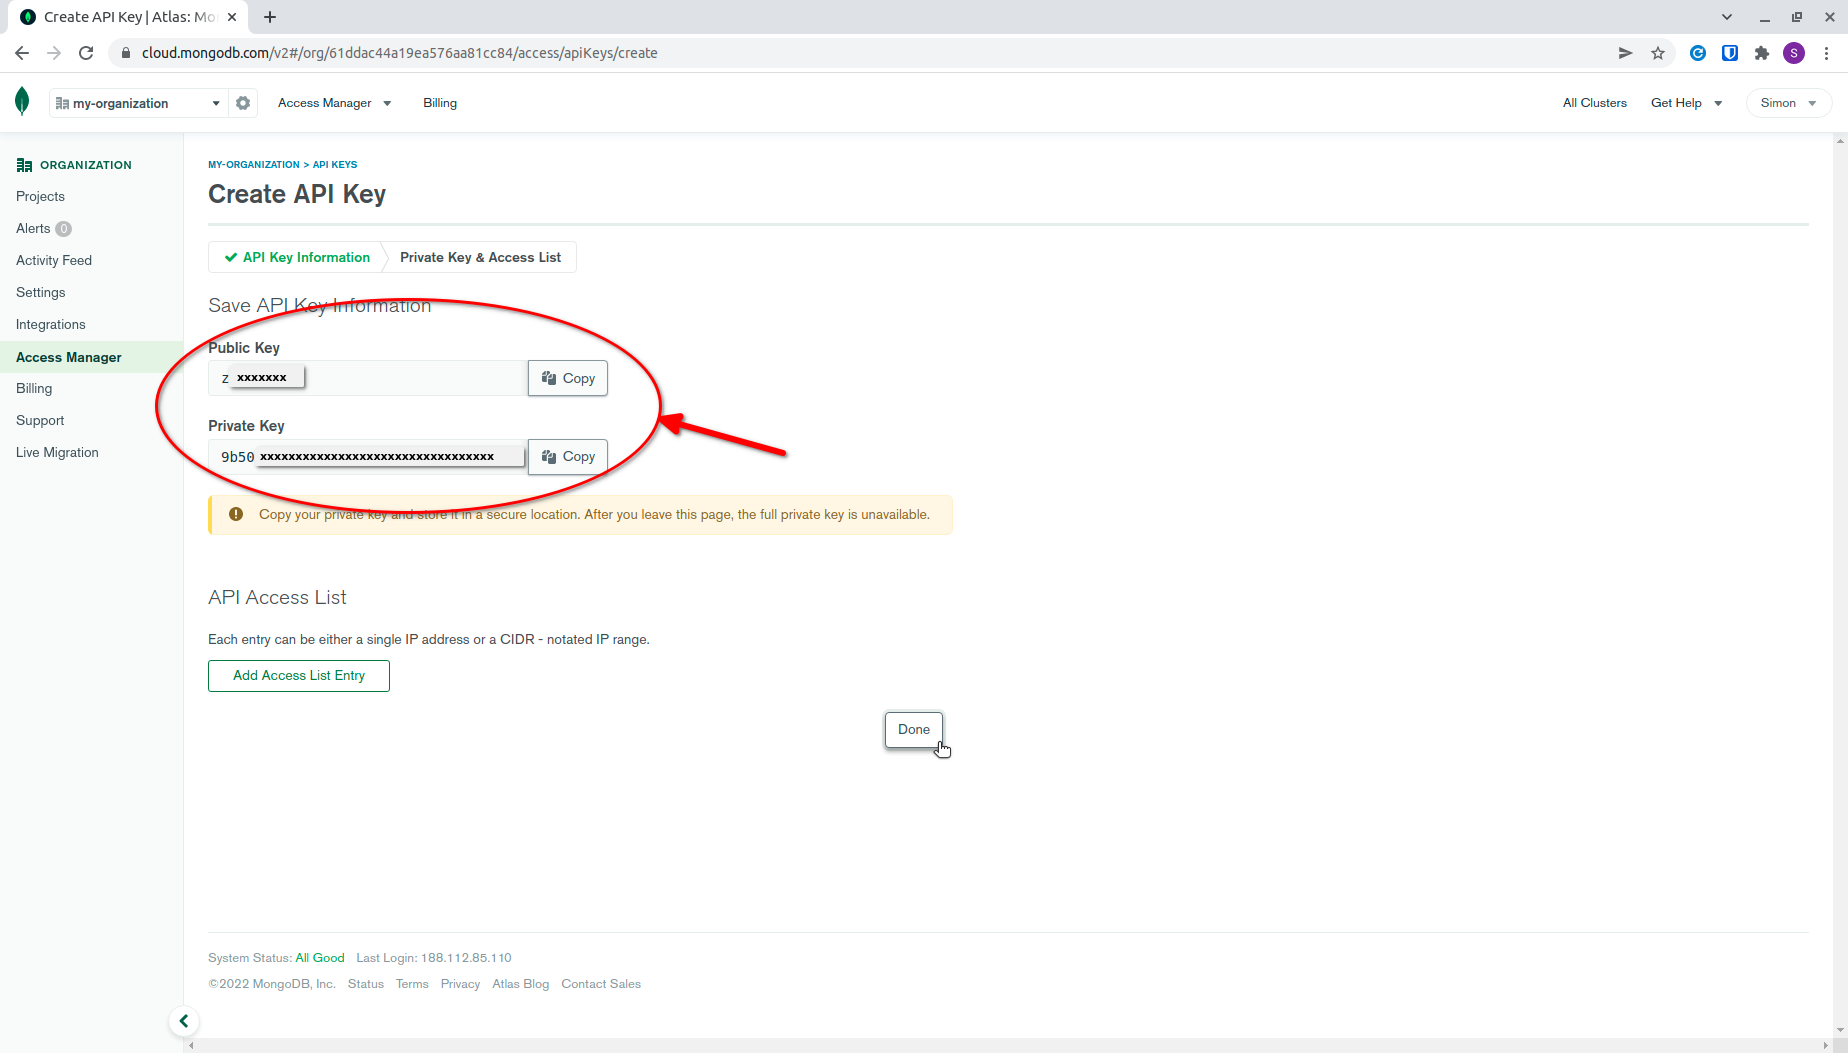Close the Create API Key tab
Viewport: 1848px width, 1053px height.
click(232, 17)
